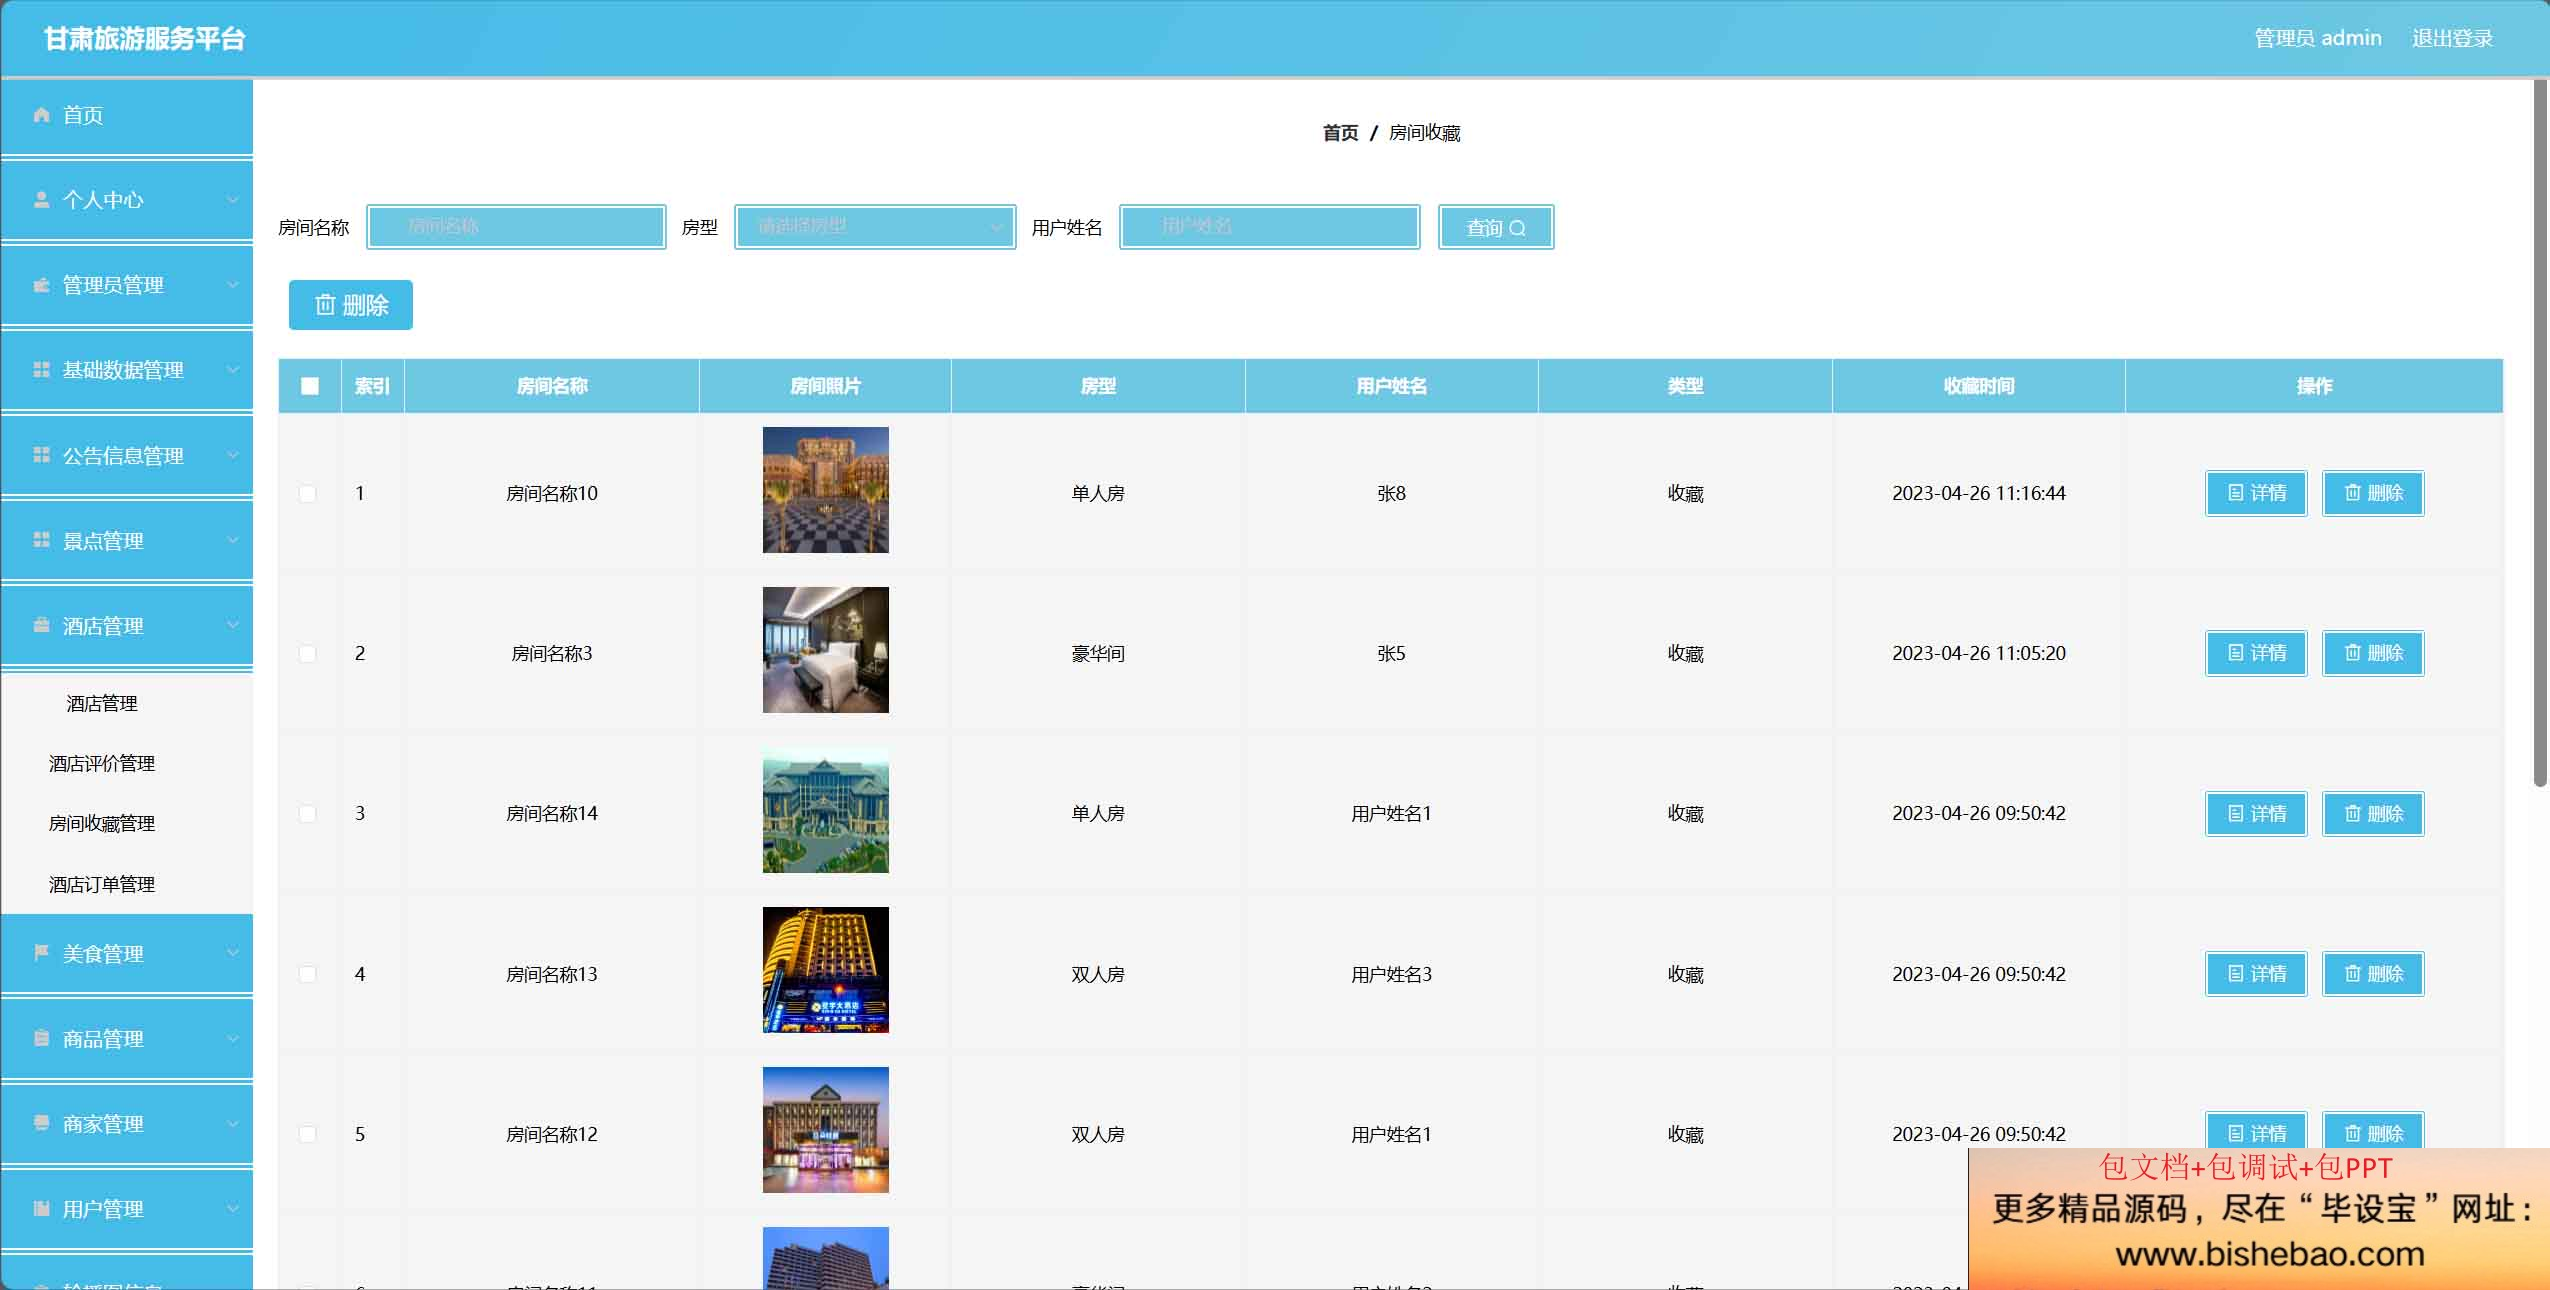Screen dimensions: 2550x1290
Task: Click the magnifier icon in 查询 button
Action: [x=1517, y=228]
